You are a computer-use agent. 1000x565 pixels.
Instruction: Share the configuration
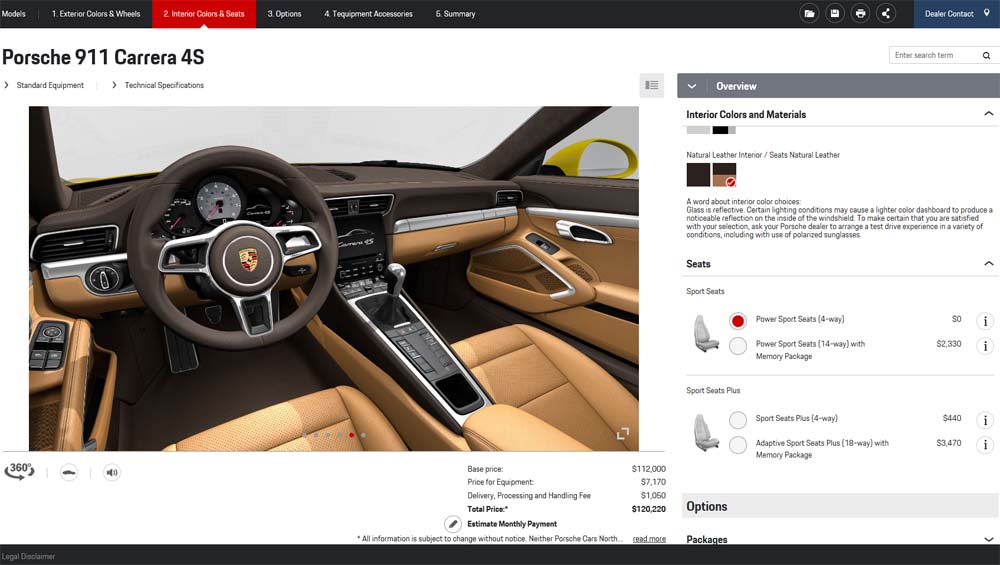[886, 14]
